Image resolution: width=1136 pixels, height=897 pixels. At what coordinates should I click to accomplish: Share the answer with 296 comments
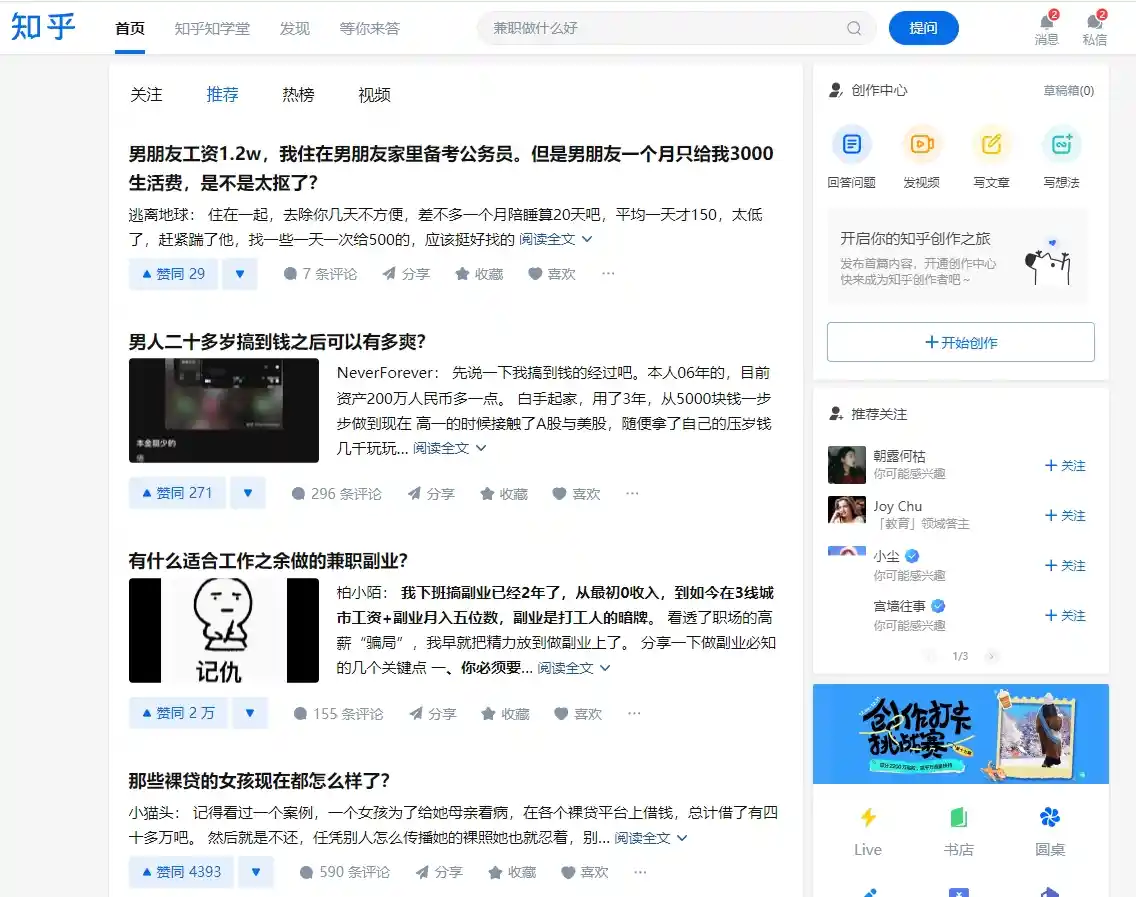(431, 493)
